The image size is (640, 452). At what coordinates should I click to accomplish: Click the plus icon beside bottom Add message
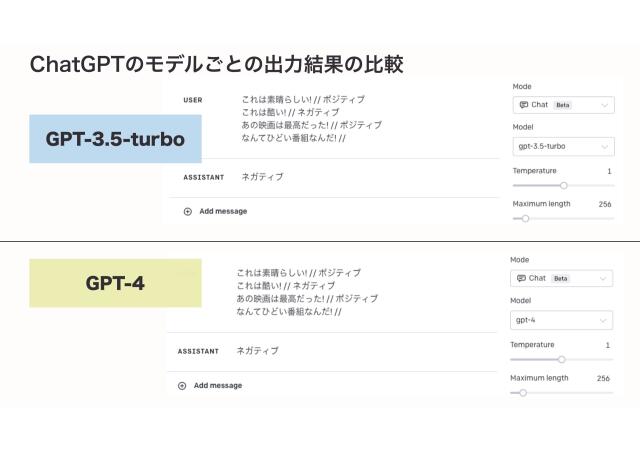pos(182,386)
